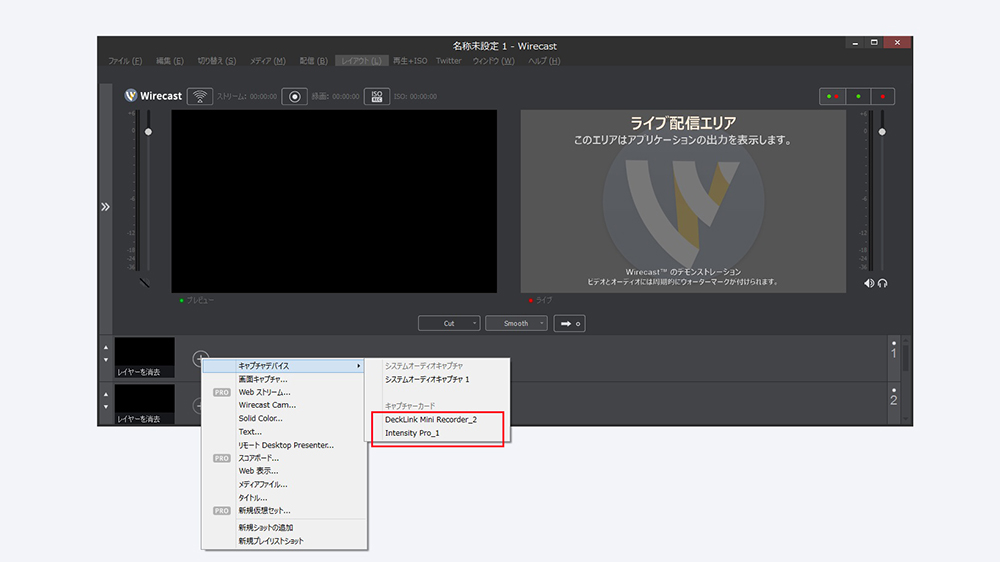The image size is (1000, 562).
Task: Open the Smooth transition dropdown
Action: [516, 323]
